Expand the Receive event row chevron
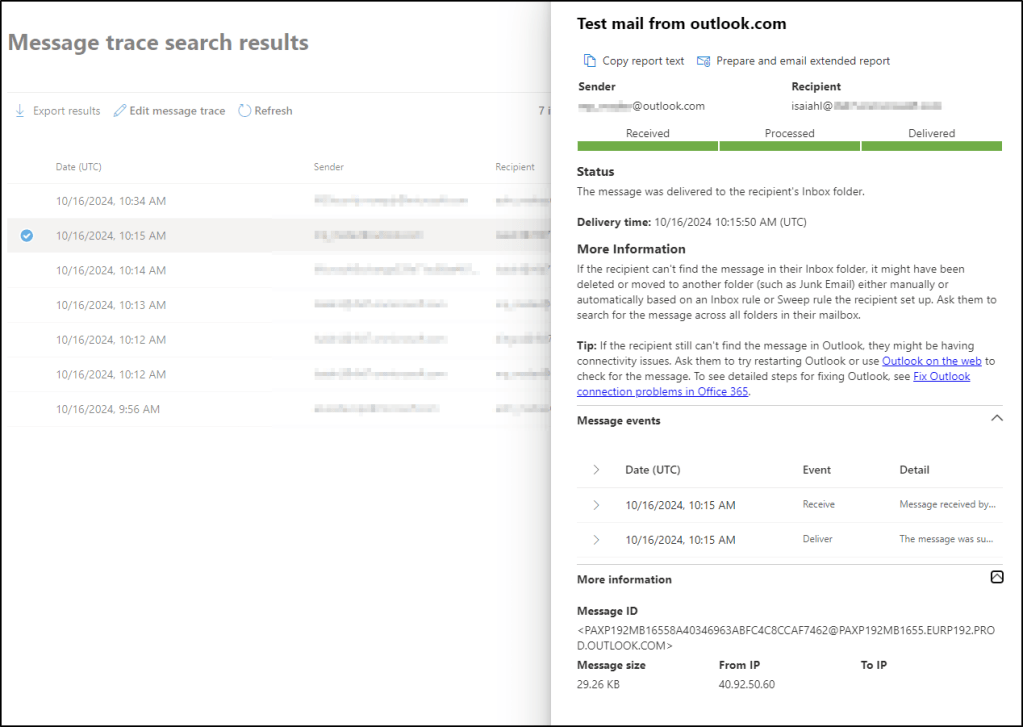The image size is (1023, 727). [x=596, y=505]
